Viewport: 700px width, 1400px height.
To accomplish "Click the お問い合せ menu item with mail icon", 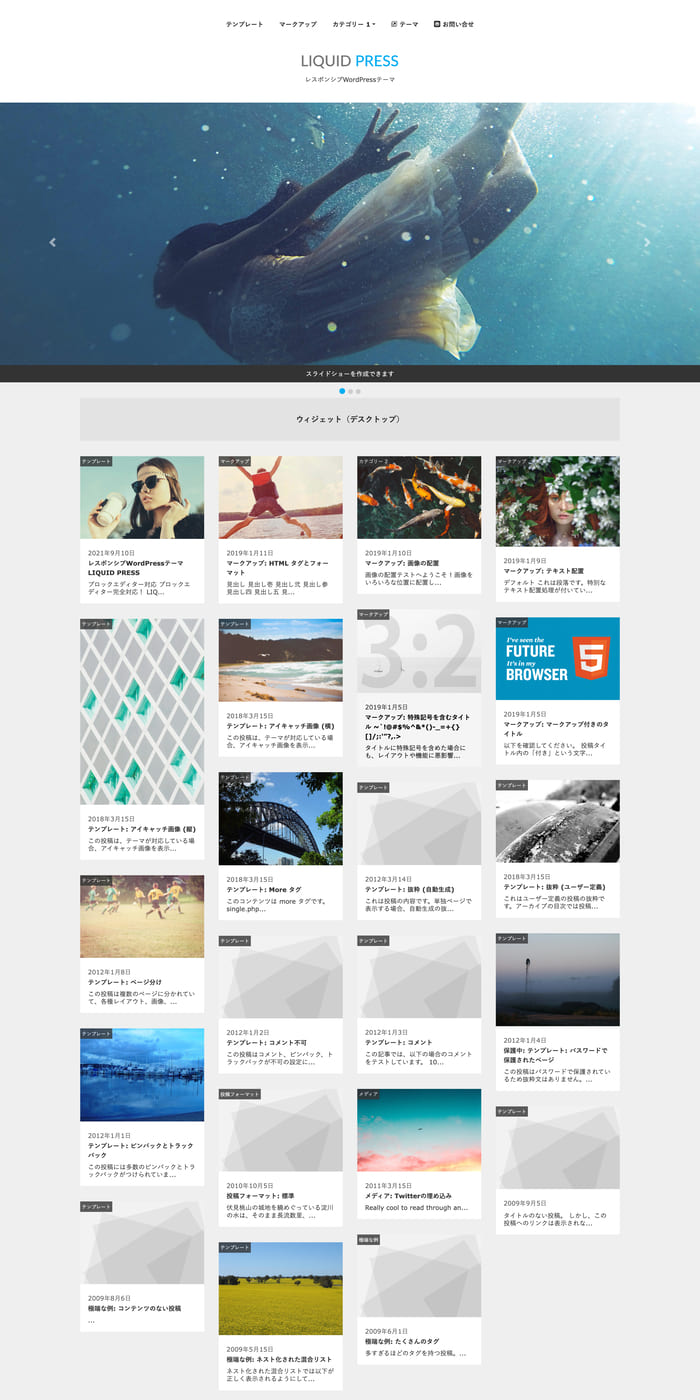I will pos(454,24).
